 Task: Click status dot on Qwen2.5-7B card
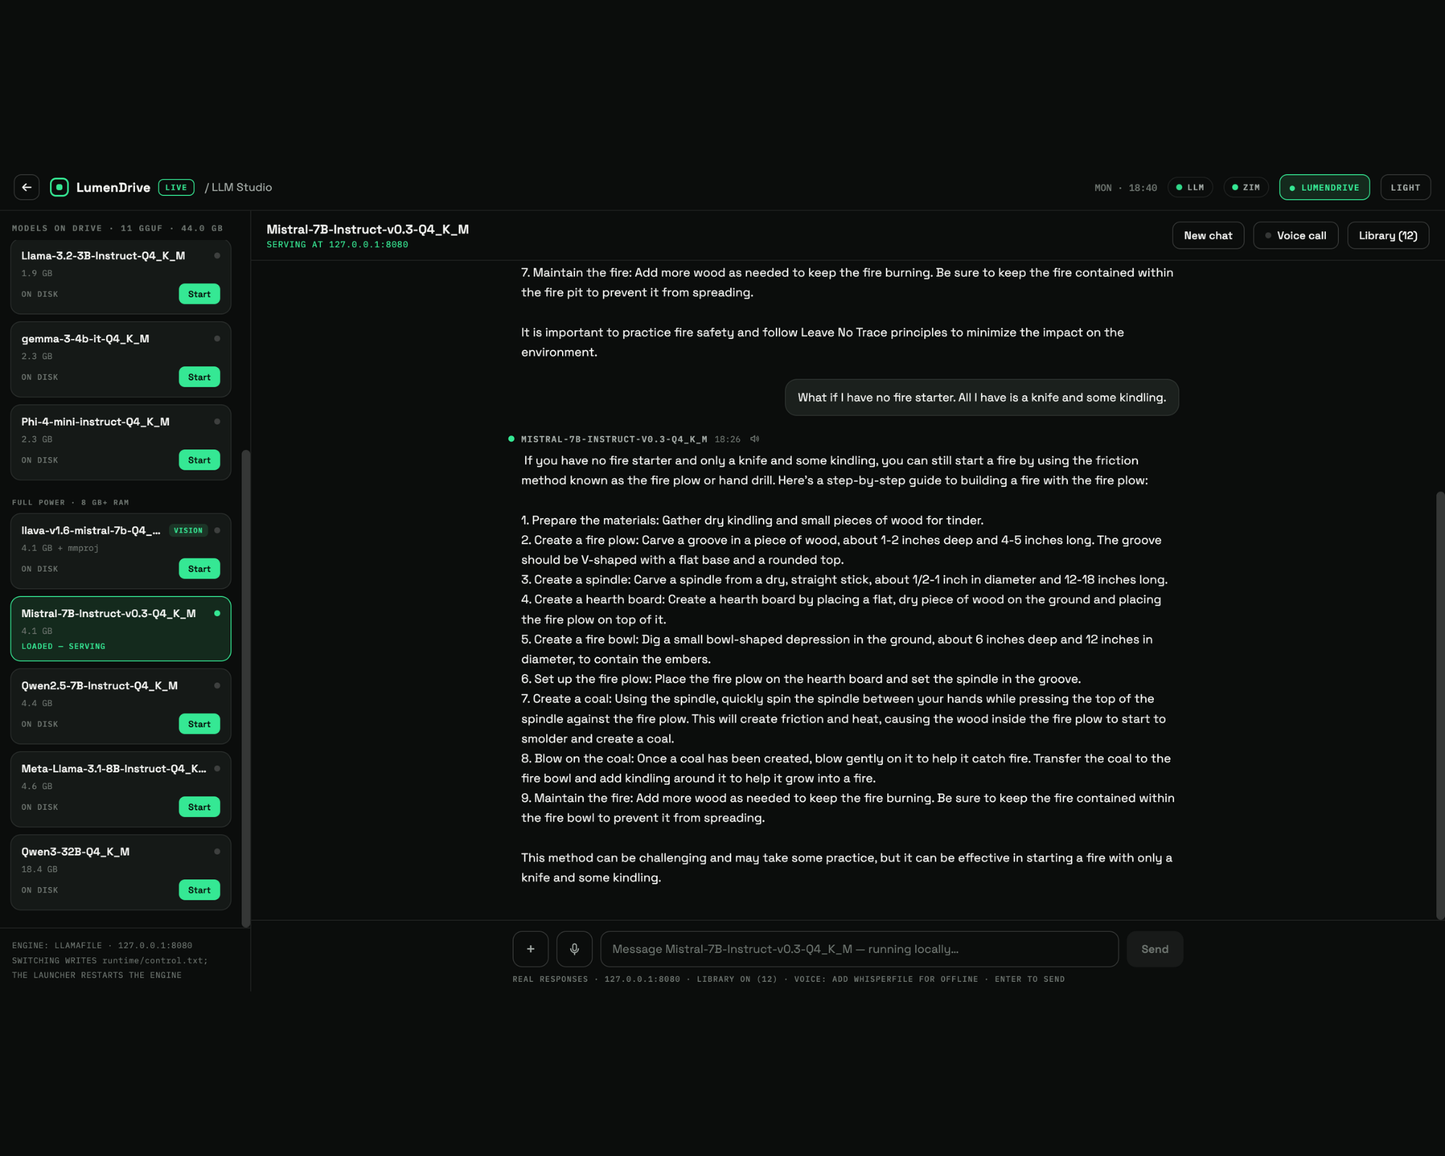(217, 686)
